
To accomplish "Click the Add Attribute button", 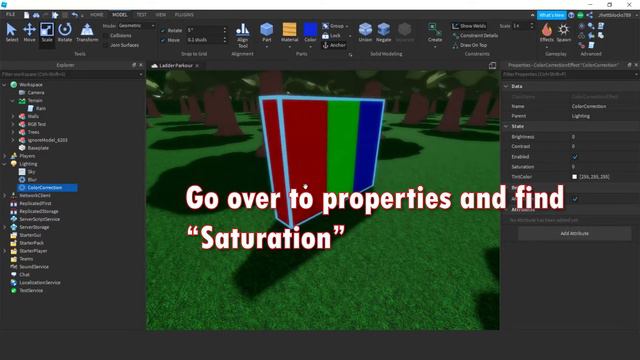I will tap(574, 233).
